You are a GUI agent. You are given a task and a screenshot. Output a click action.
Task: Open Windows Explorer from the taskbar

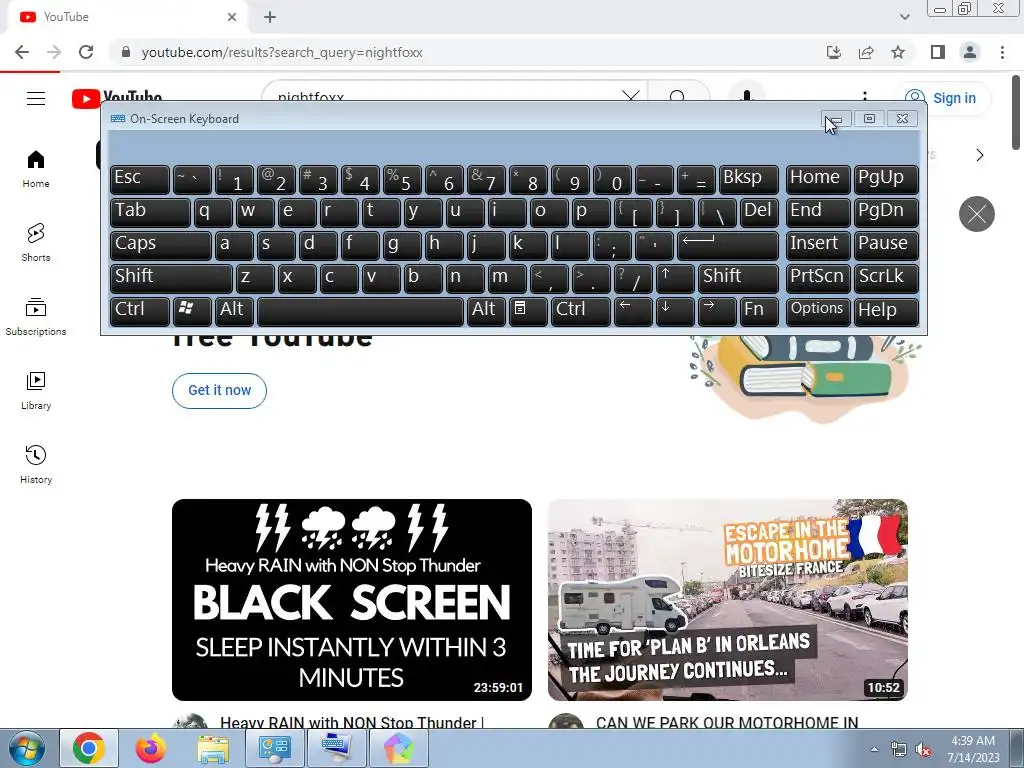click(x=213, y=748)
